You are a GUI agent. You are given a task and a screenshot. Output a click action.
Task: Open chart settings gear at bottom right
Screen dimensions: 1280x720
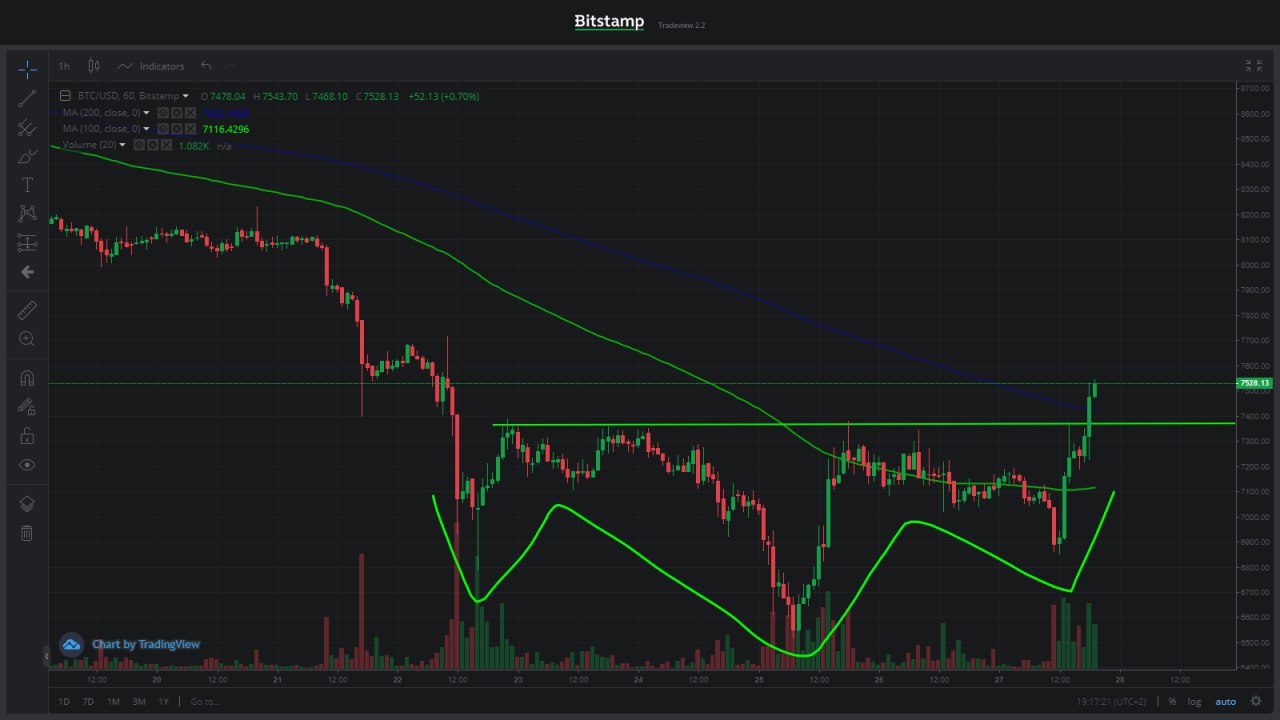click(1256, 701)
